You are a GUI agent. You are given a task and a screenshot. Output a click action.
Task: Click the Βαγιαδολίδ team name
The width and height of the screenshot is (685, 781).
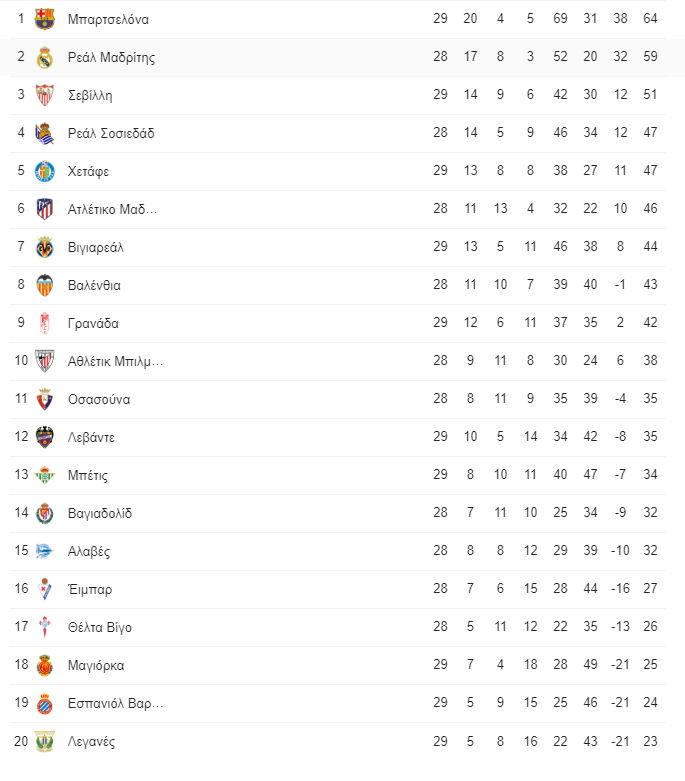point(100,514)
